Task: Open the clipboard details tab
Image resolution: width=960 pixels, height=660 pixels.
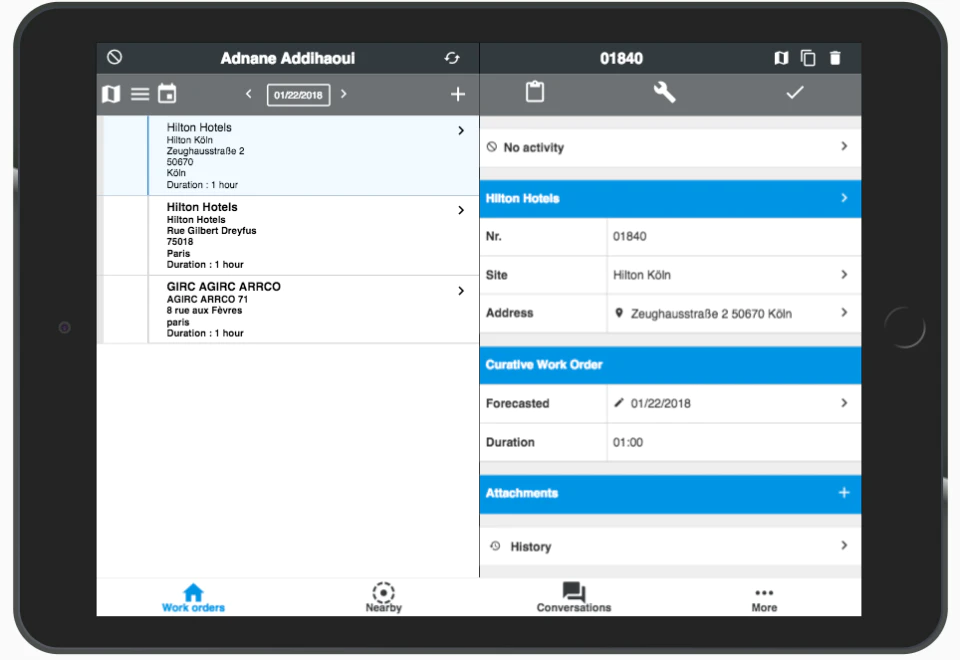Action: (x=534, y=92)
